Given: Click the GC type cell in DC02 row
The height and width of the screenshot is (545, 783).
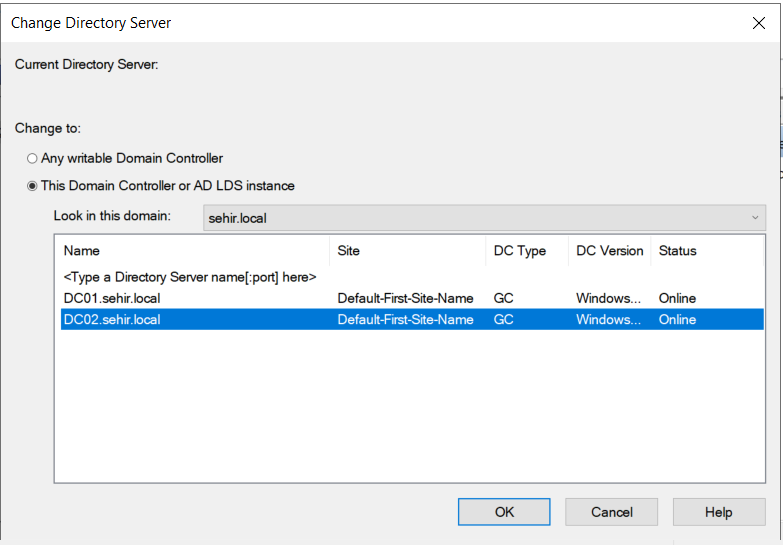Looking at the screenshot, I should point(504,320).
